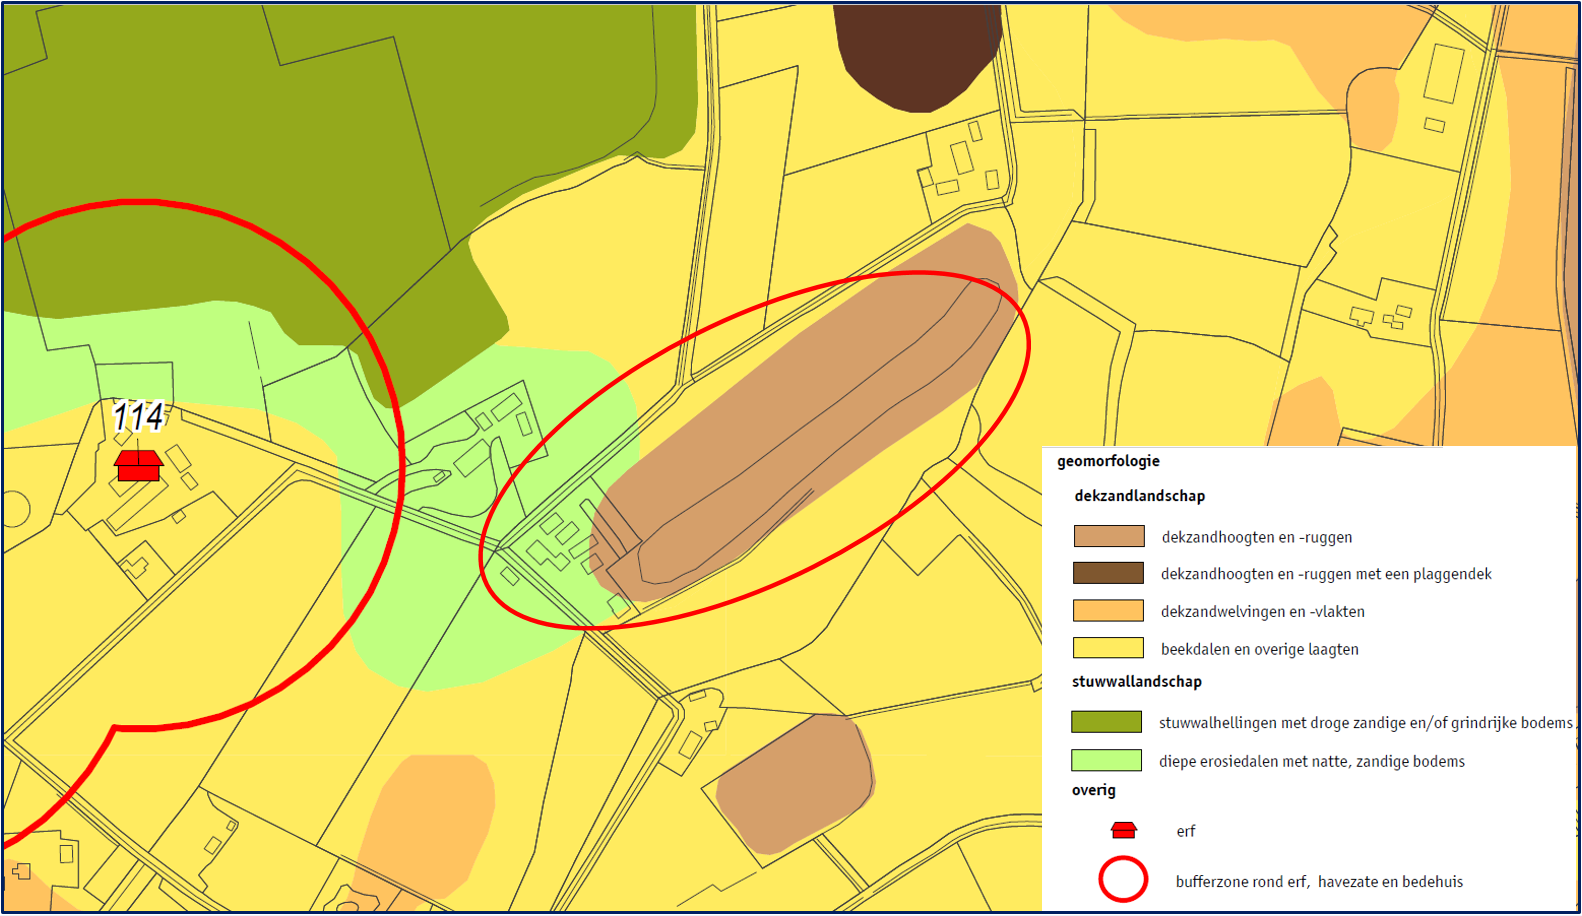Viewport: 1582px width, 916px height.
Task: Click the dekzandlandschap legend heading
Action: [x=1139, y=496]
